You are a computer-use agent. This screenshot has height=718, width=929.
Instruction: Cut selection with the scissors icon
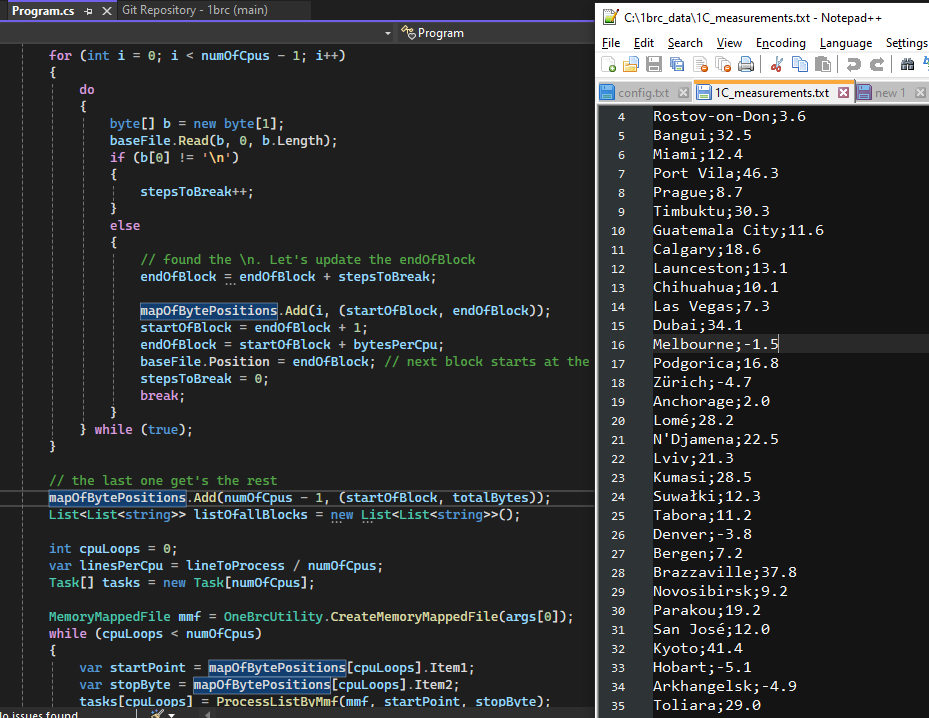(776, 65)
